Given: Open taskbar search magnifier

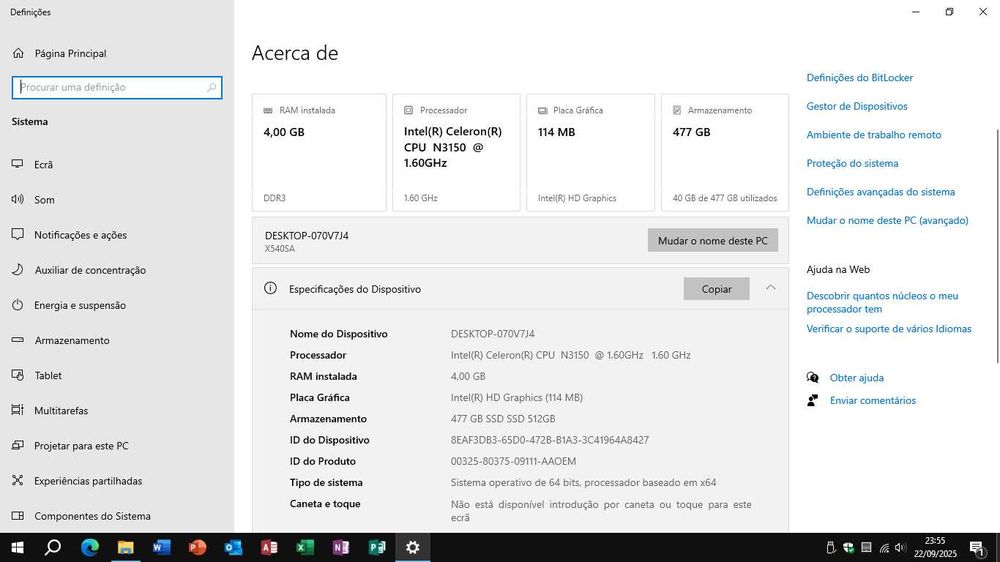Looking at the screenshot, I should pos(54,547).
